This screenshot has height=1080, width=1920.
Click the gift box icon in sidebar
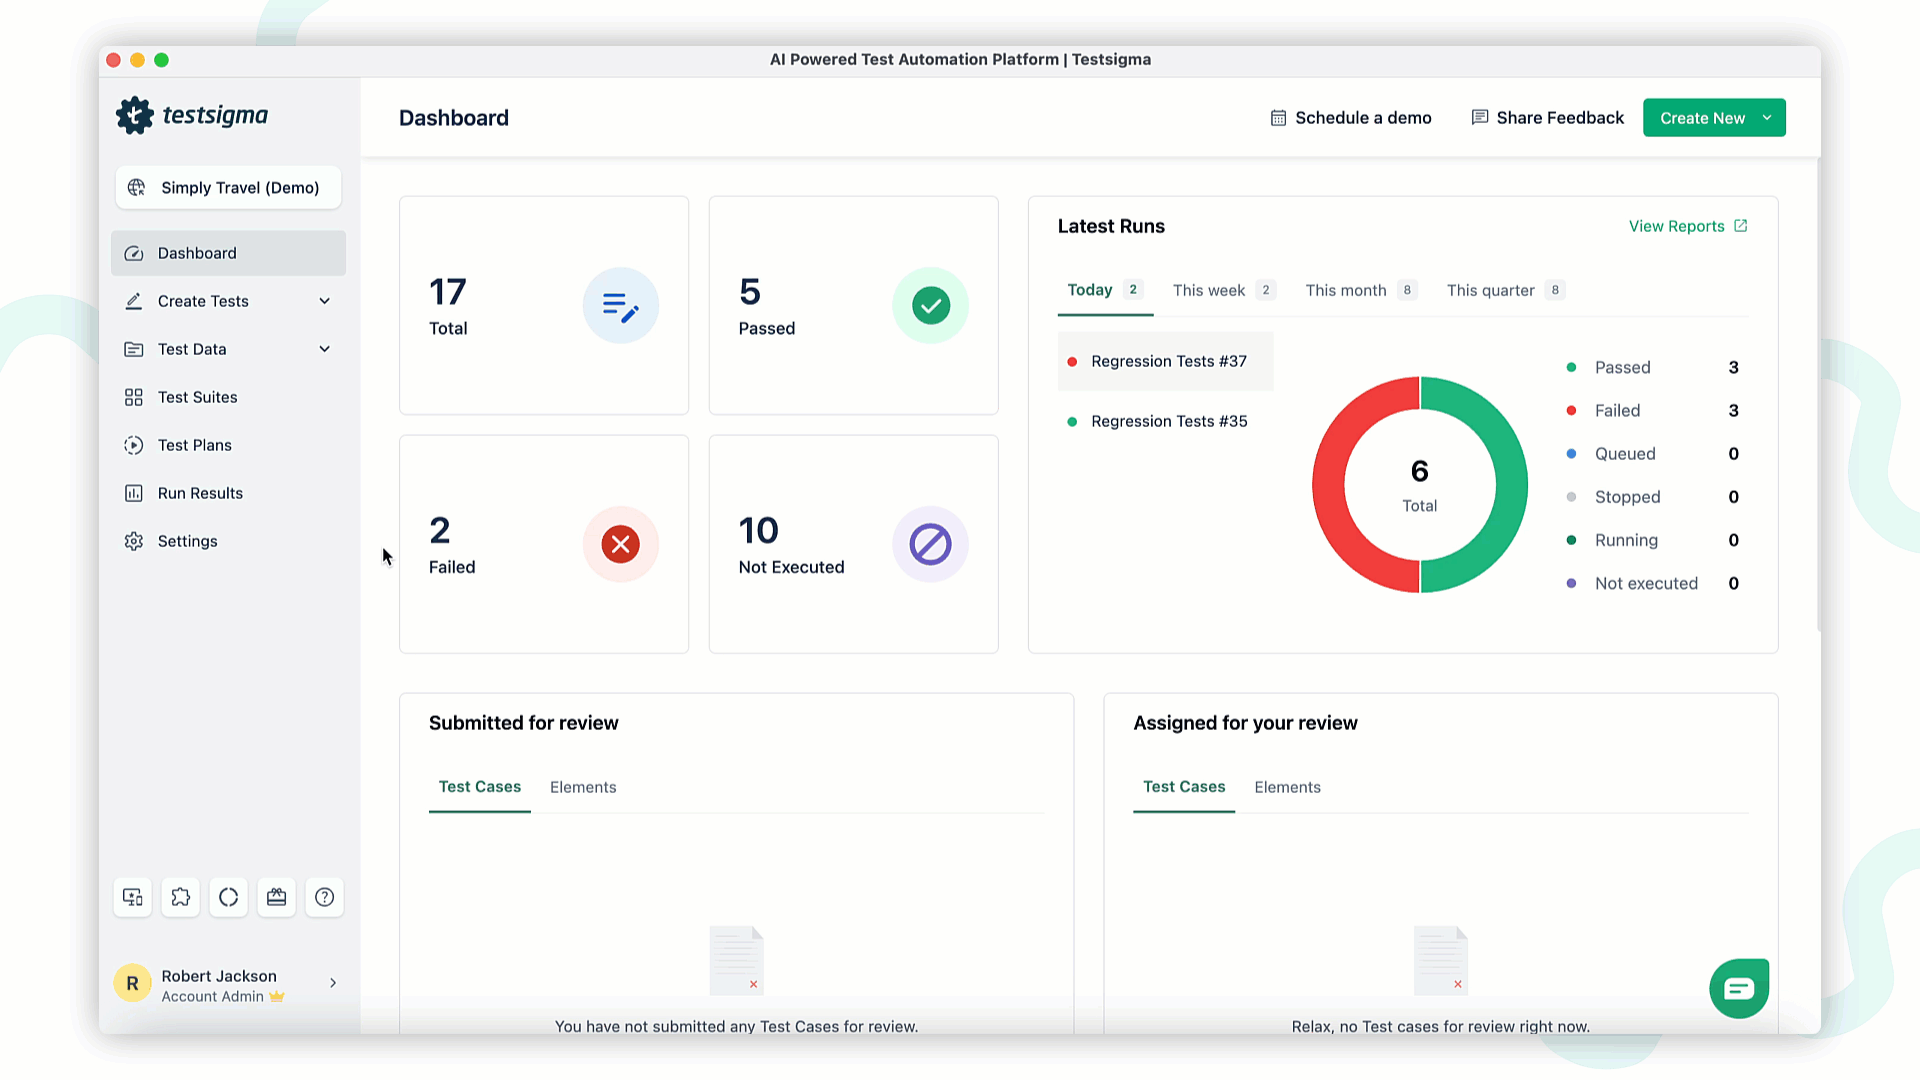pyautogui.click(x=276, y=897)
